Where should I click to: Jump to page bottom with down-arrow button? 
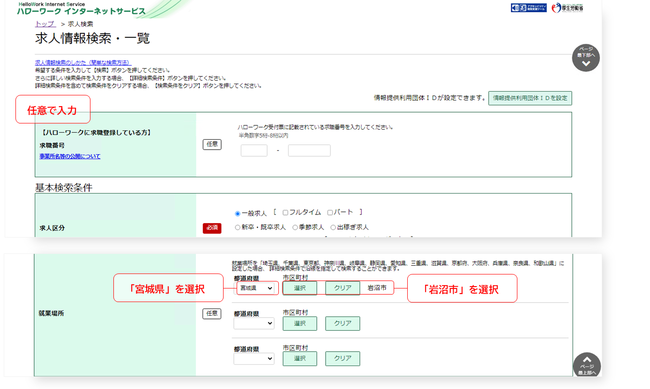click(x=586, y=58)
